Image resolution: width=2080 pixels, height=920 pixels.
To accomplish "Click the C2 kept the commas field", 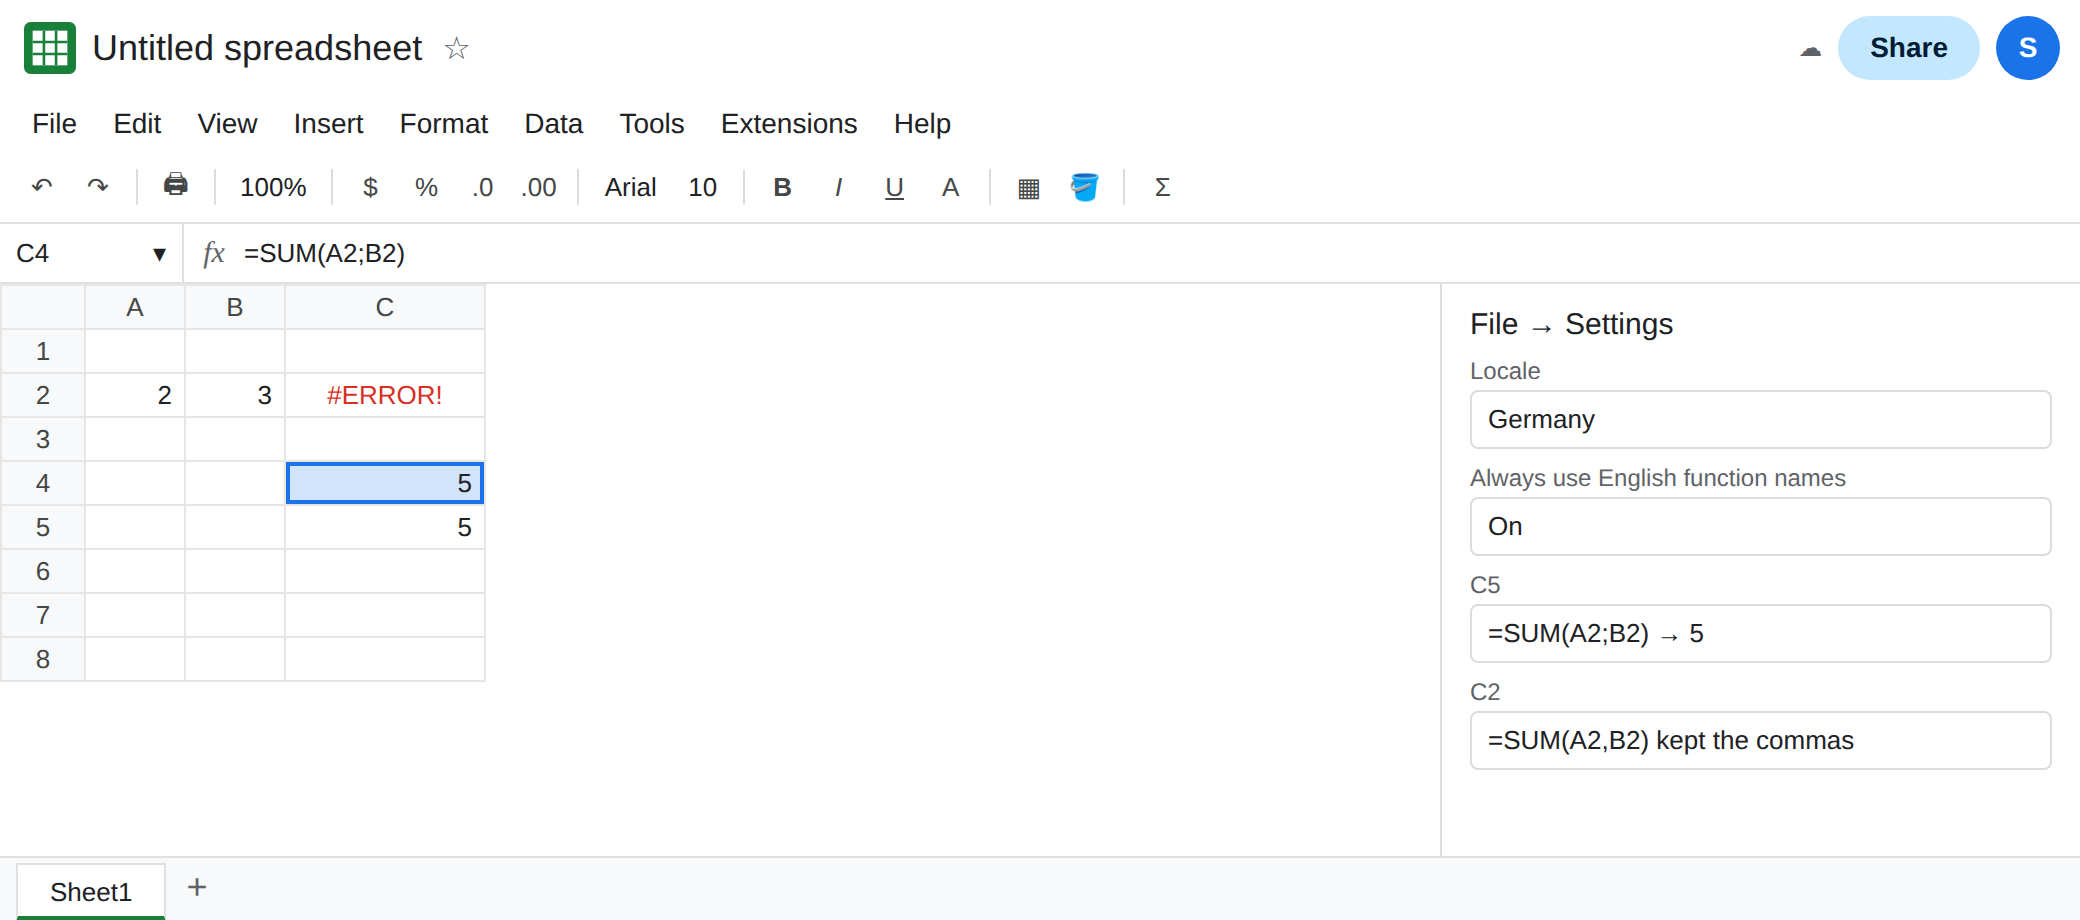I will tap(1760, 740).
